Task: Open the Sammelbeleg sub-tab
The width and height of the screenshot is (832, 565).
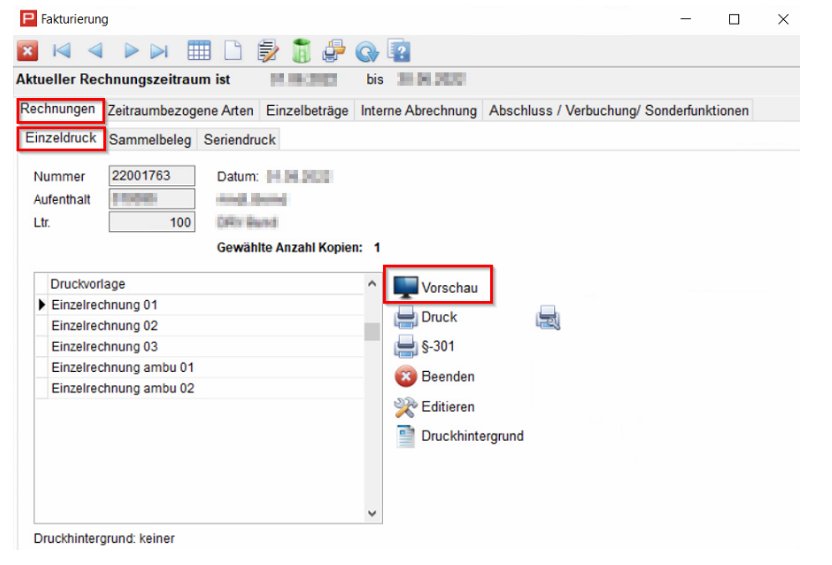Action: 150,140
